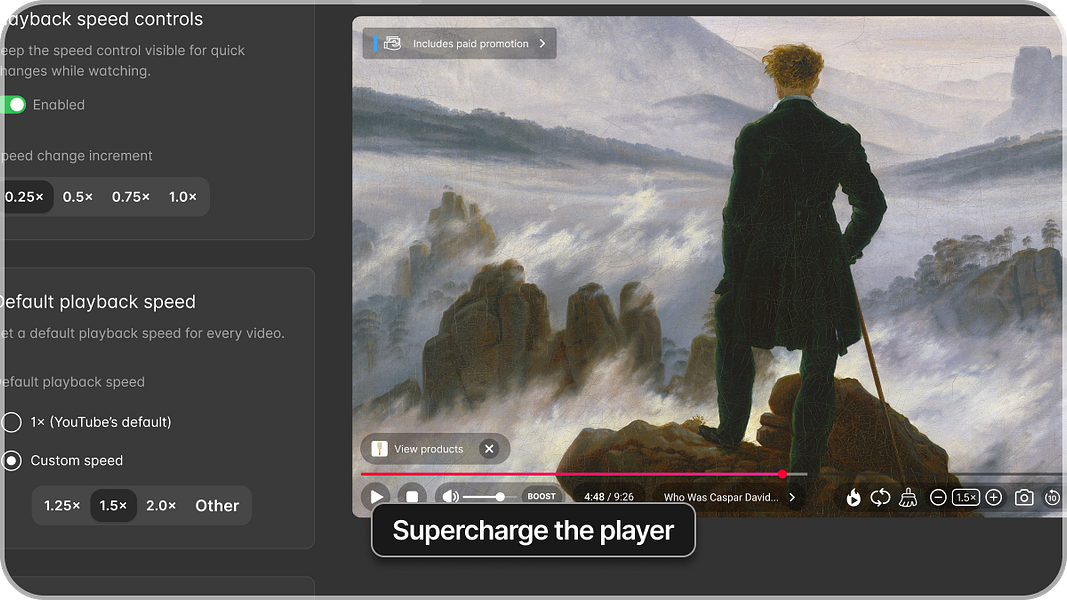Decrease playback speed with minus icon

click(938, 498)
